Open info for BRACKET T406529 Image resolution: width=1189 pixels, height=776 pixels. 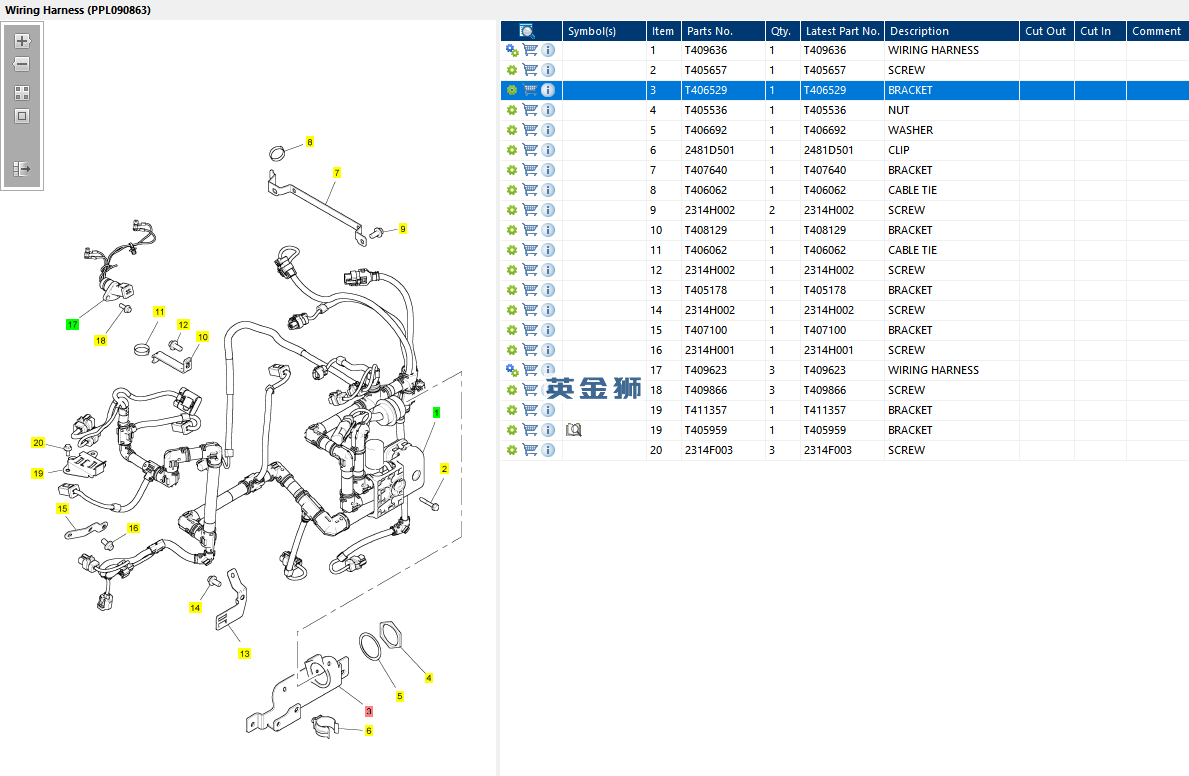548,90
